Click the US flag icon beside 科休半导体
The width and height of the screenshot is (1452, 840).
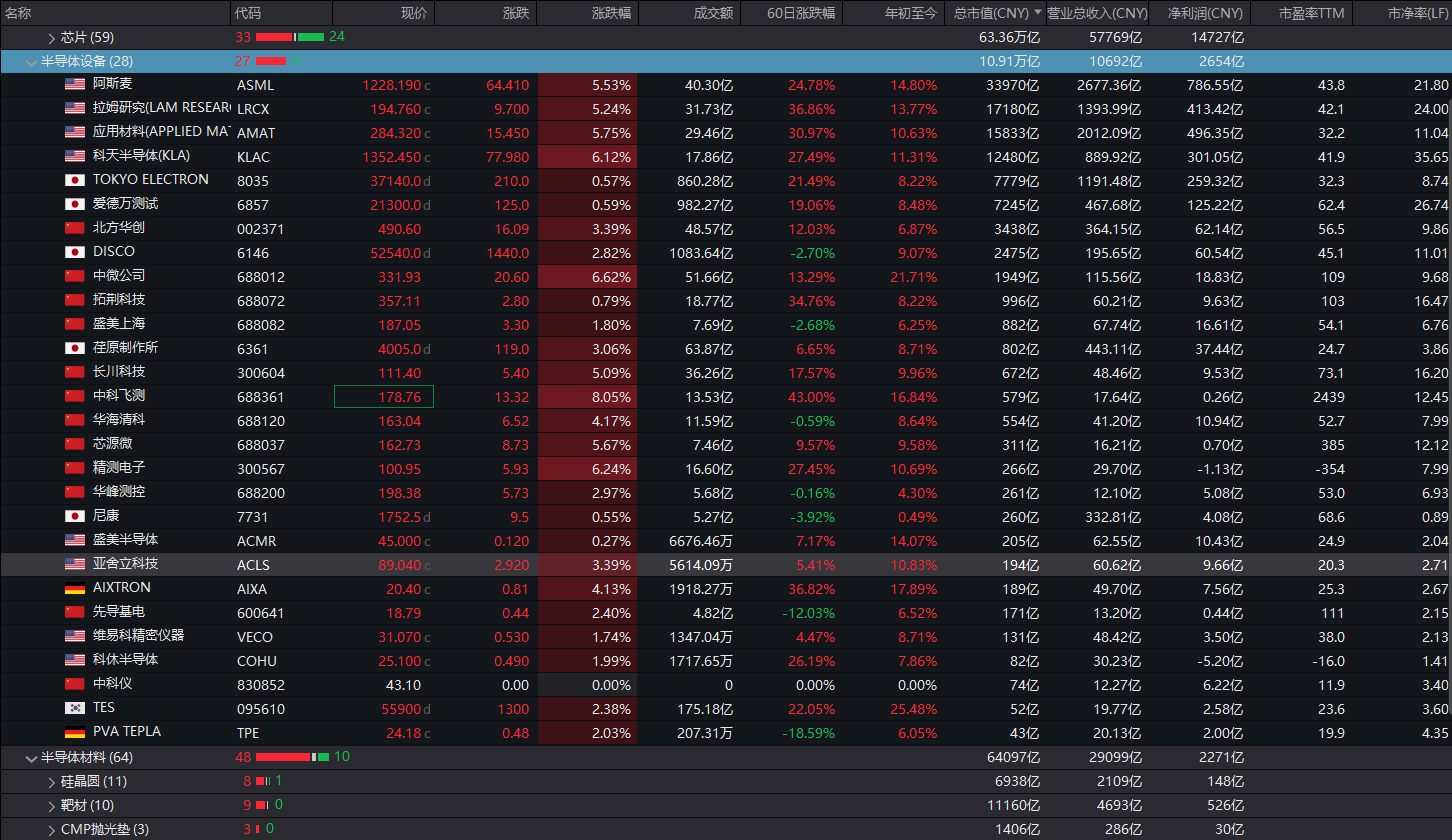click(75, 660)
